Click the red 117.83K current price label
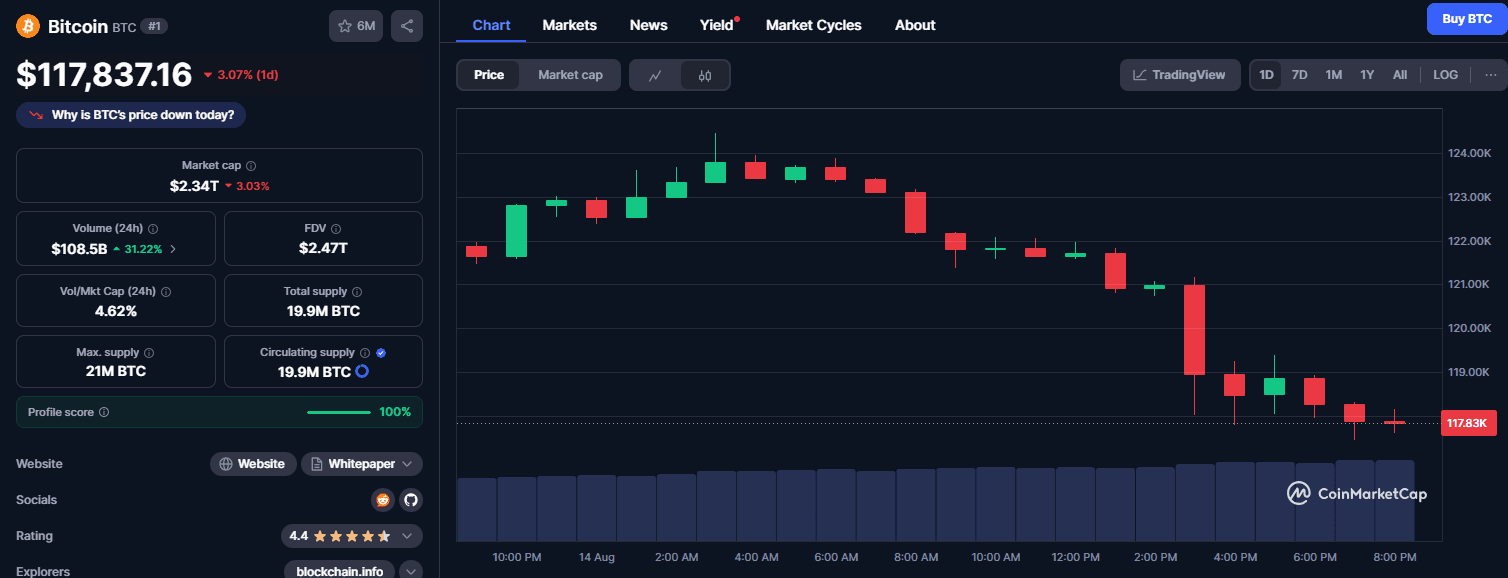The height and width of the screenshot is (578, 1508). (x=1467, y=423)
